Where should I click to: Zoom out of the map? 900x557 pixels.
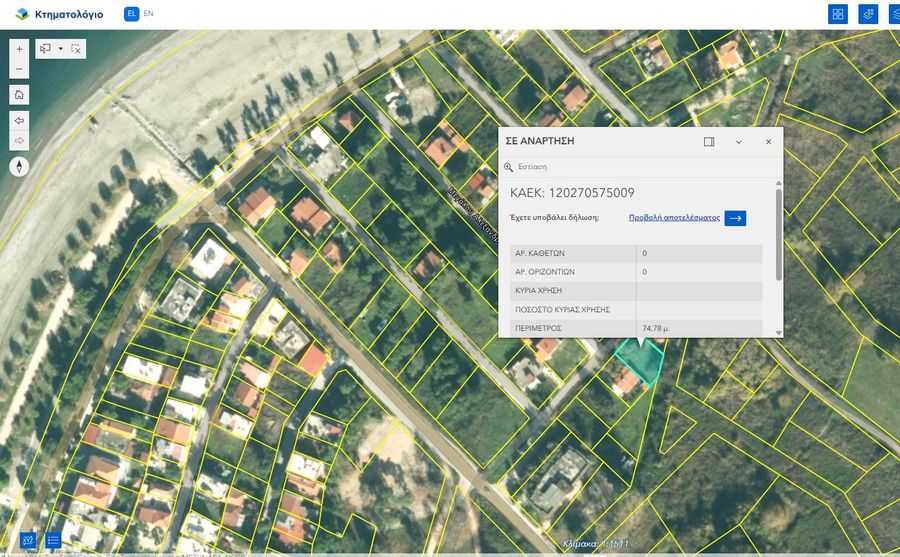(19, 70)
